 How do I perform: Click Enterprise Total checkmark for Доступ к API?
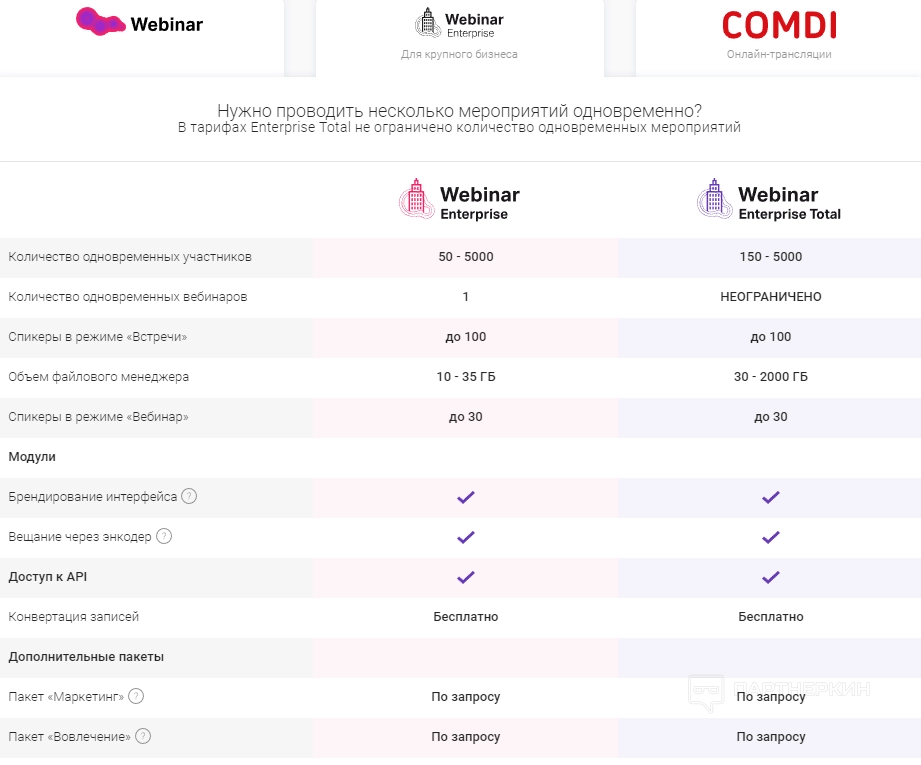770,577
